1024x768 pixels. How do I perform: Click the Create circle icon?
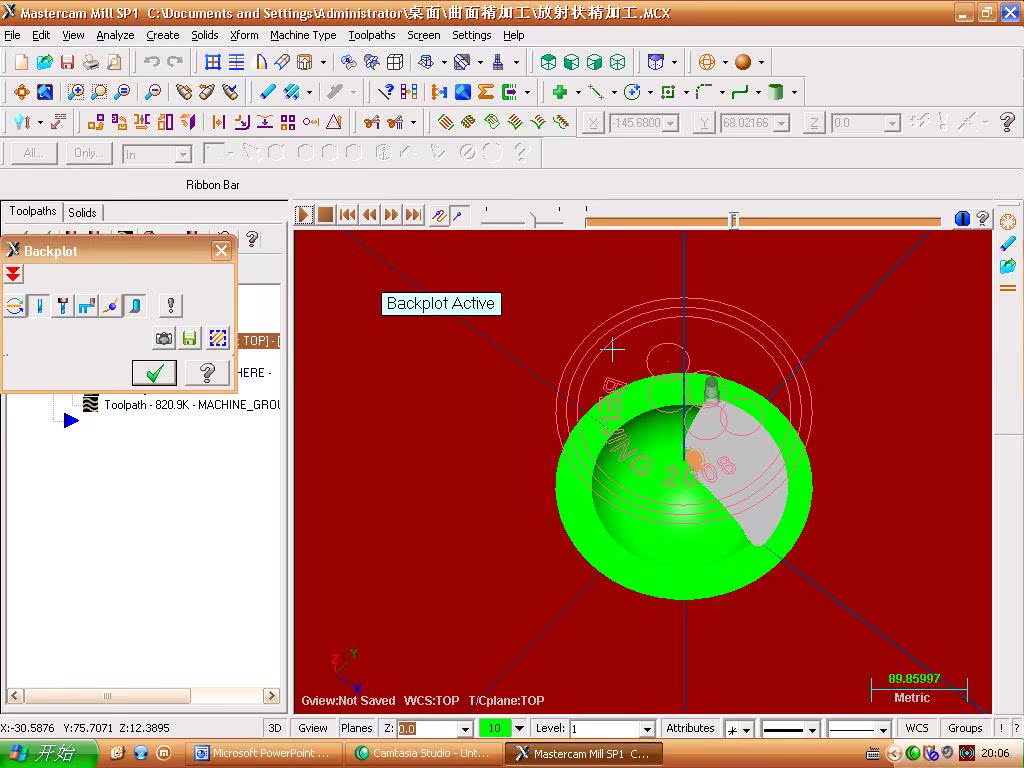632,92
